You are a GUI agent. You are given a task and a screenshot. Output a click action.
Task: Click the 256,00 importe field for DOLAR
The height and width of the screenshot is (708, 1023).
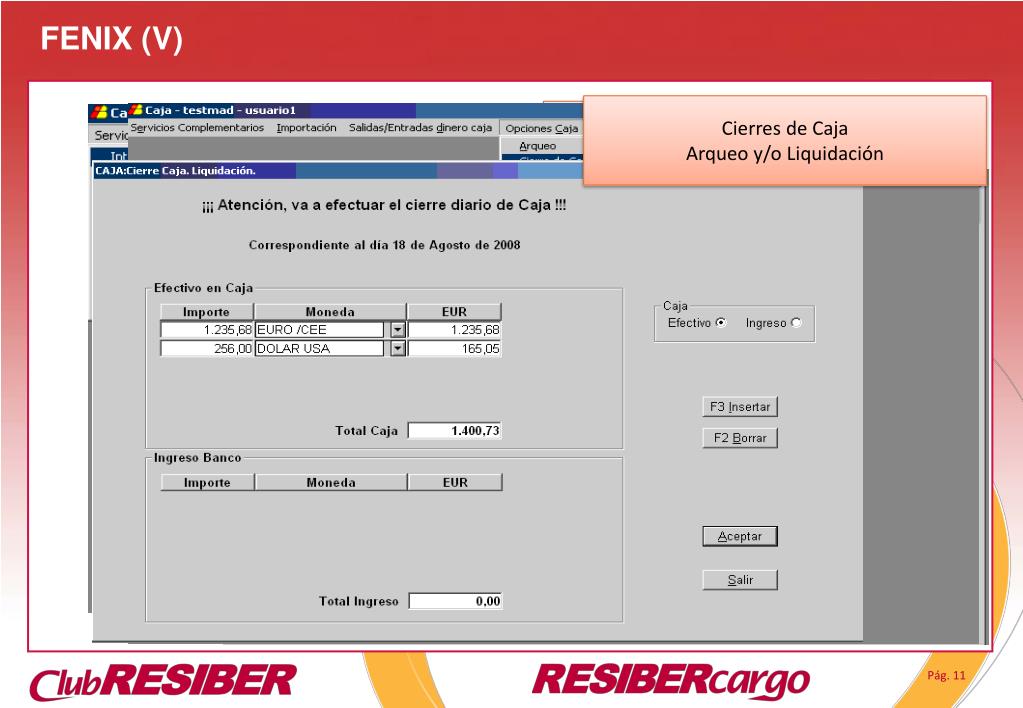[207, 349]
